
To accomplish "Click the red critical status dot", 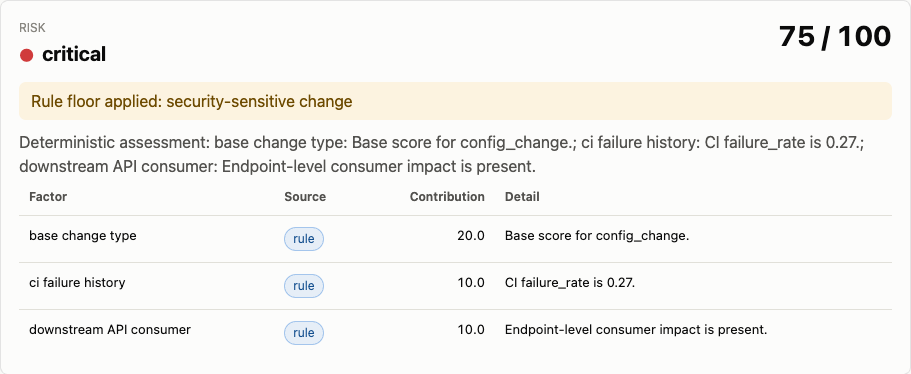I will click(x=26, y=55).
